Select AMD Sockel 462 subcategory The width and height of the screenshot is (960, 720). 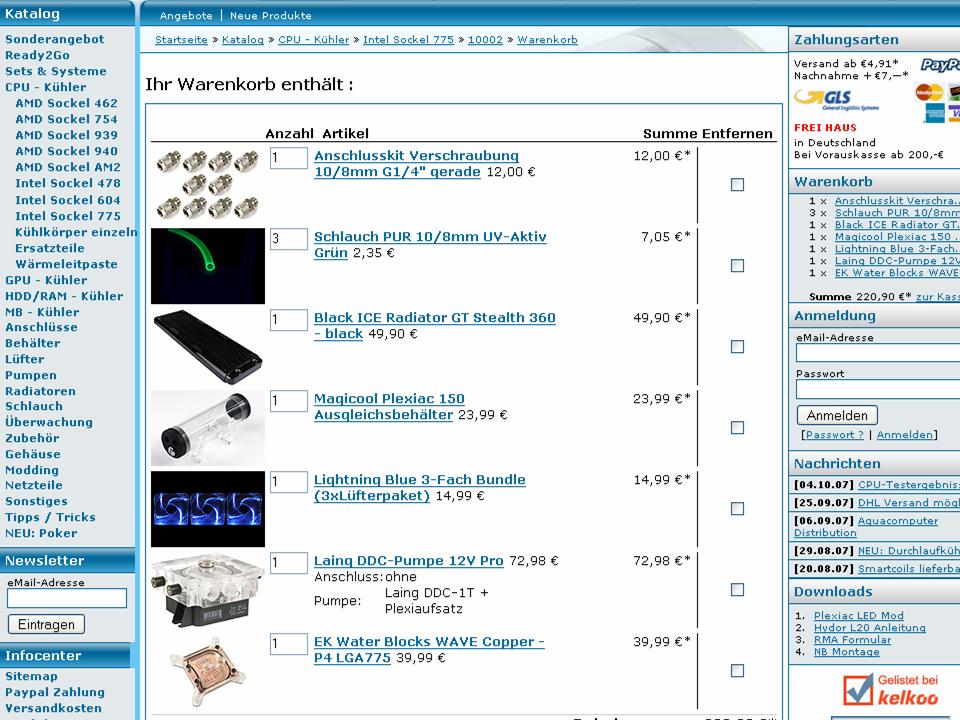click(66, 103)
